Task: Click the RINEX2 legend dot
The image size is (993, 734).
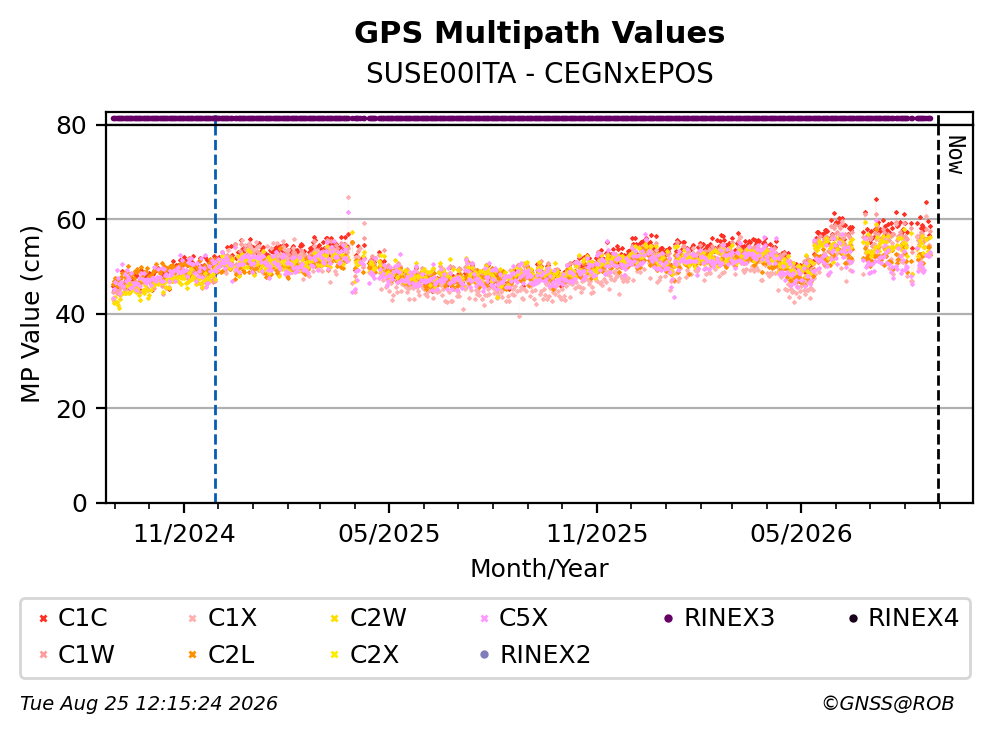Action: (x=485, y=655)
